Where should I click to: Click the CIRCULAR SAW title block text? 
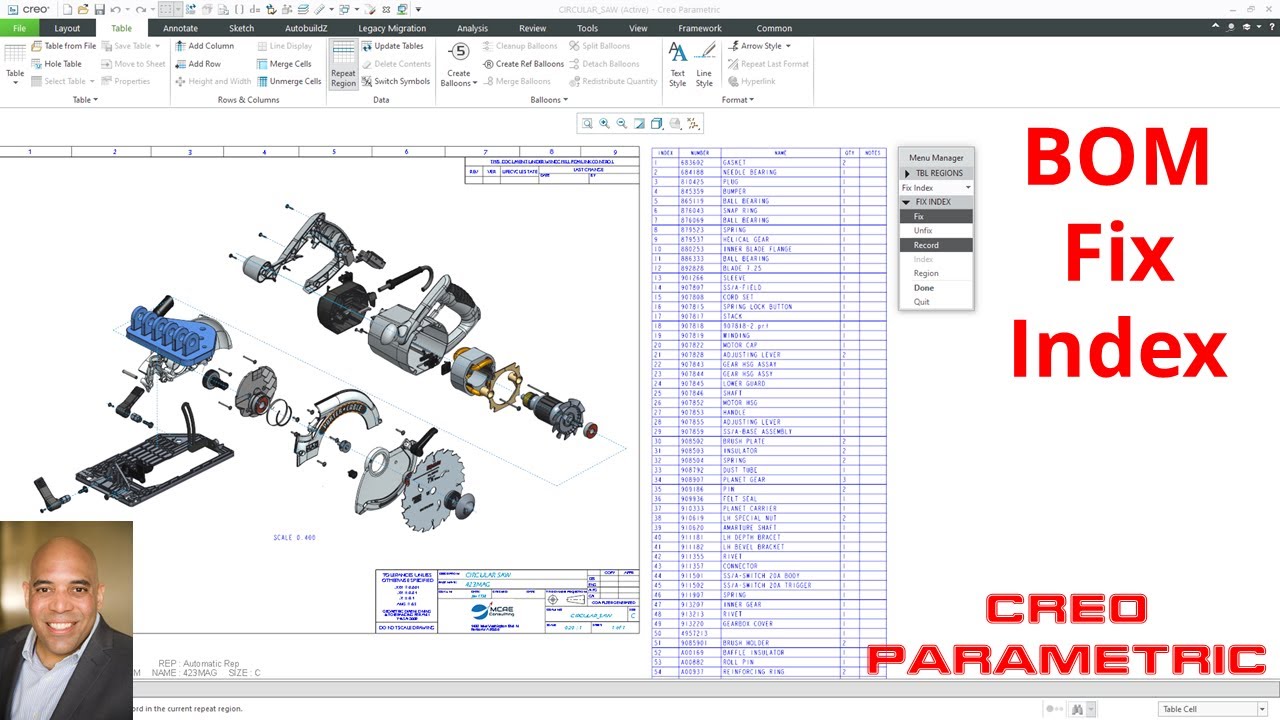pyautogui.click(x=488, y=575)
